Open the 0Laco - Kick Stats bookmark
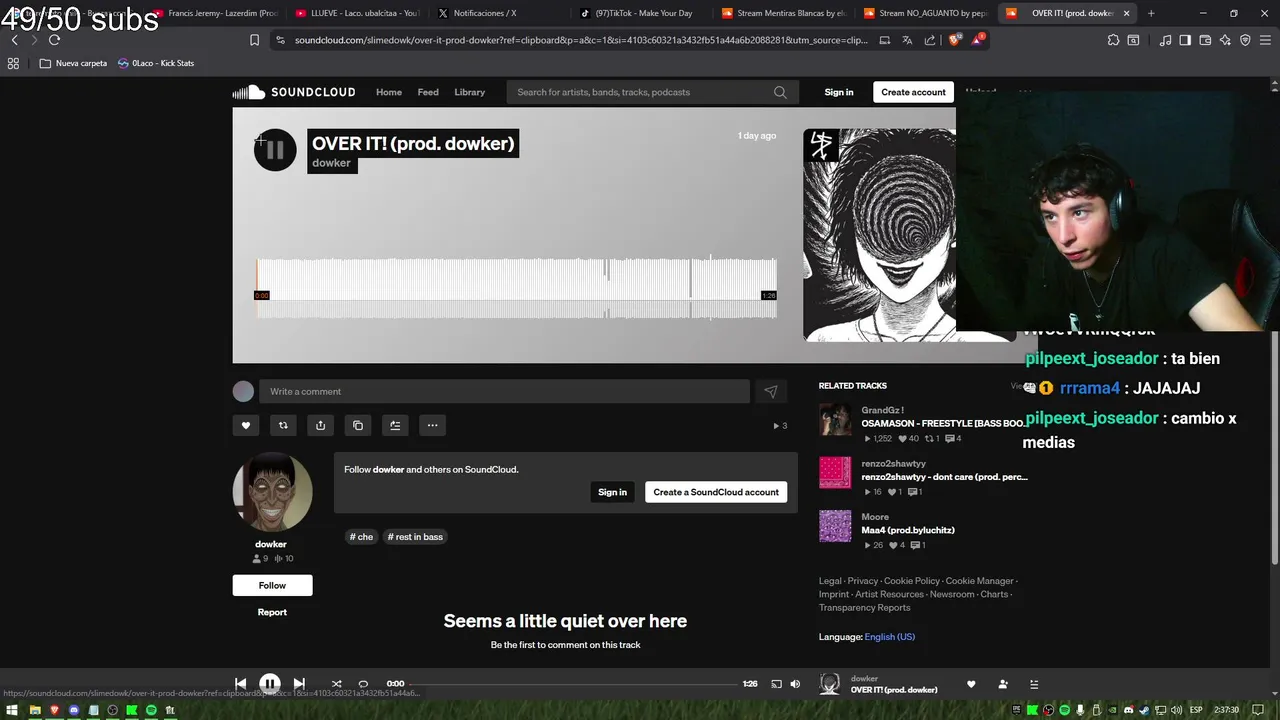The height and width of the screenshot is (720, 1280). pos(156,63)
